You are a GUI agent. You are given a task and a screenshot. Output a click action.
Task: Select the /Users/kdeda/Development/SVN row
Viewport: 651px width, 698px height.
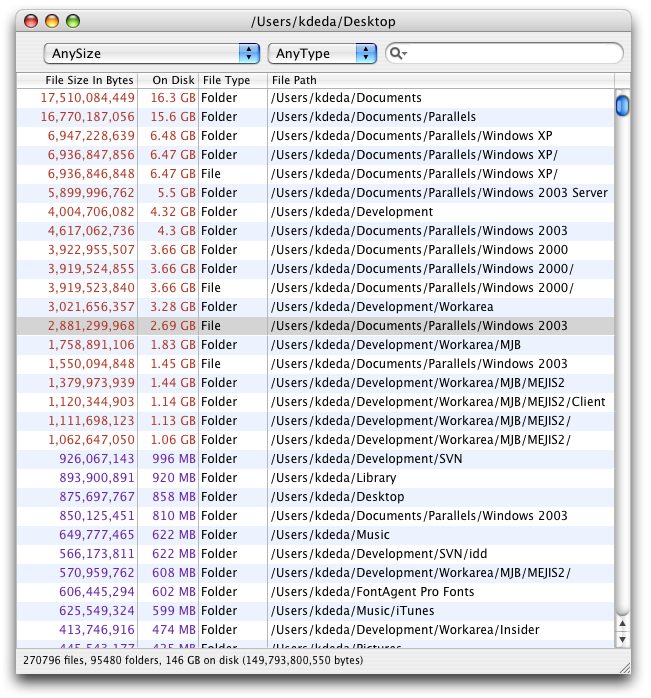point(315,459)
